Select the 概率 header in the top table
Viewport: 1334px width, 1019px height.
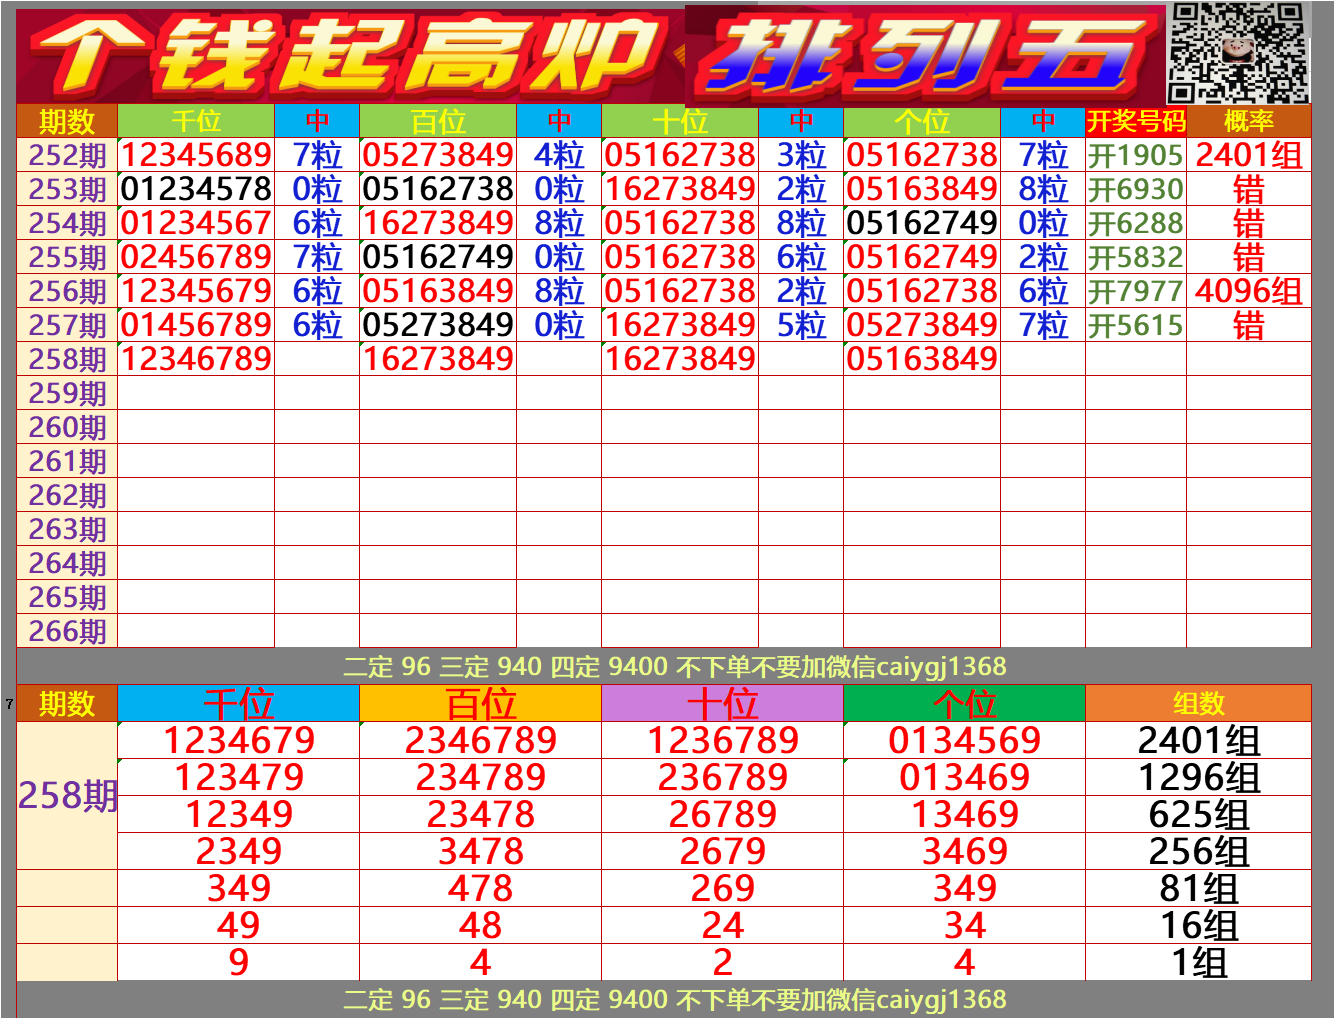click(1248, 122)
